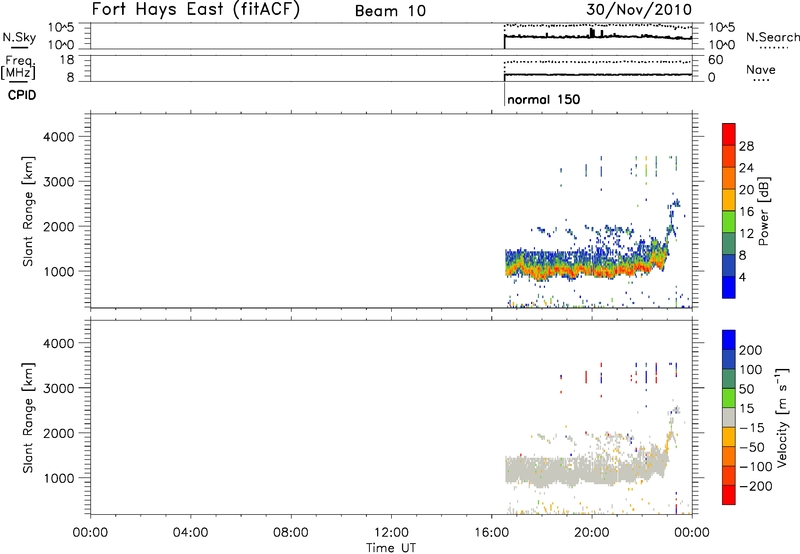The width and height of the screenshot is (800, 554).
Task: Click the '50' Velocity color bar tick
Action: click(x=746, y=389)
